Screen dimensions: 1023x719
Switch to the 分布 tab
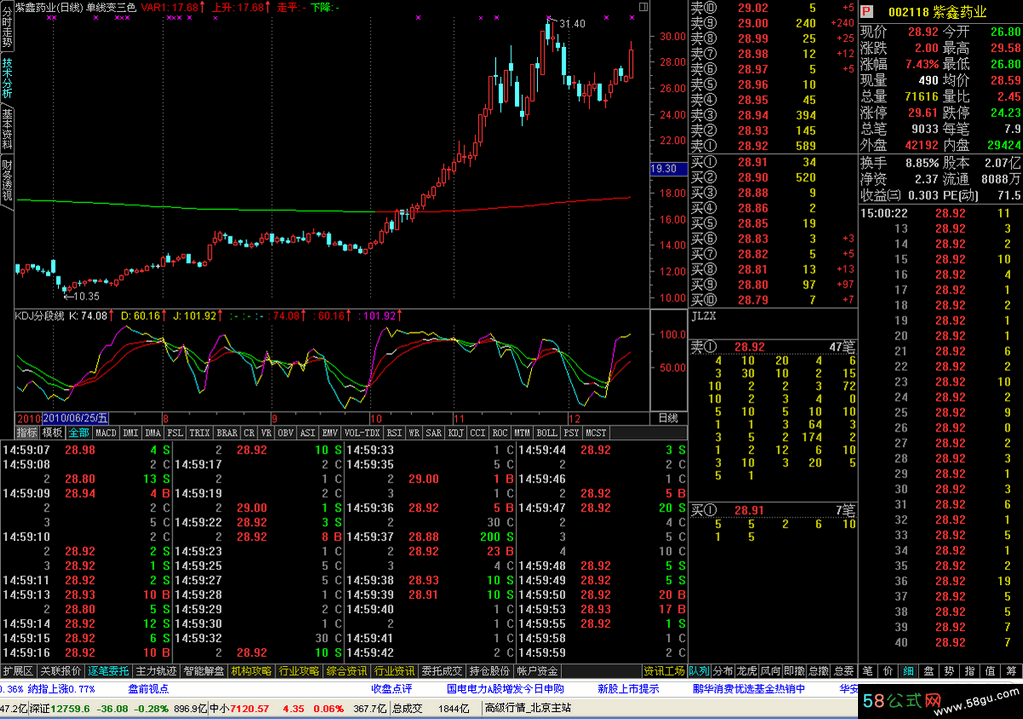[x=723, y=671]
